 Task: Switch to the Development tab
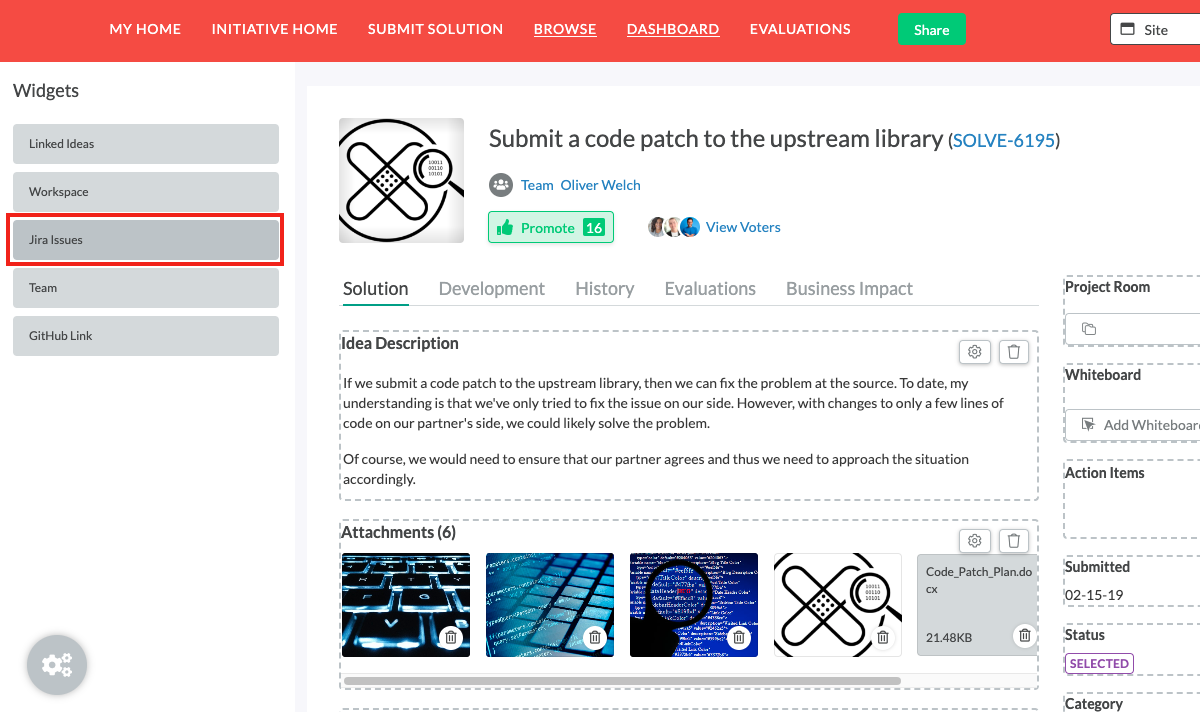tap(492, 288)
